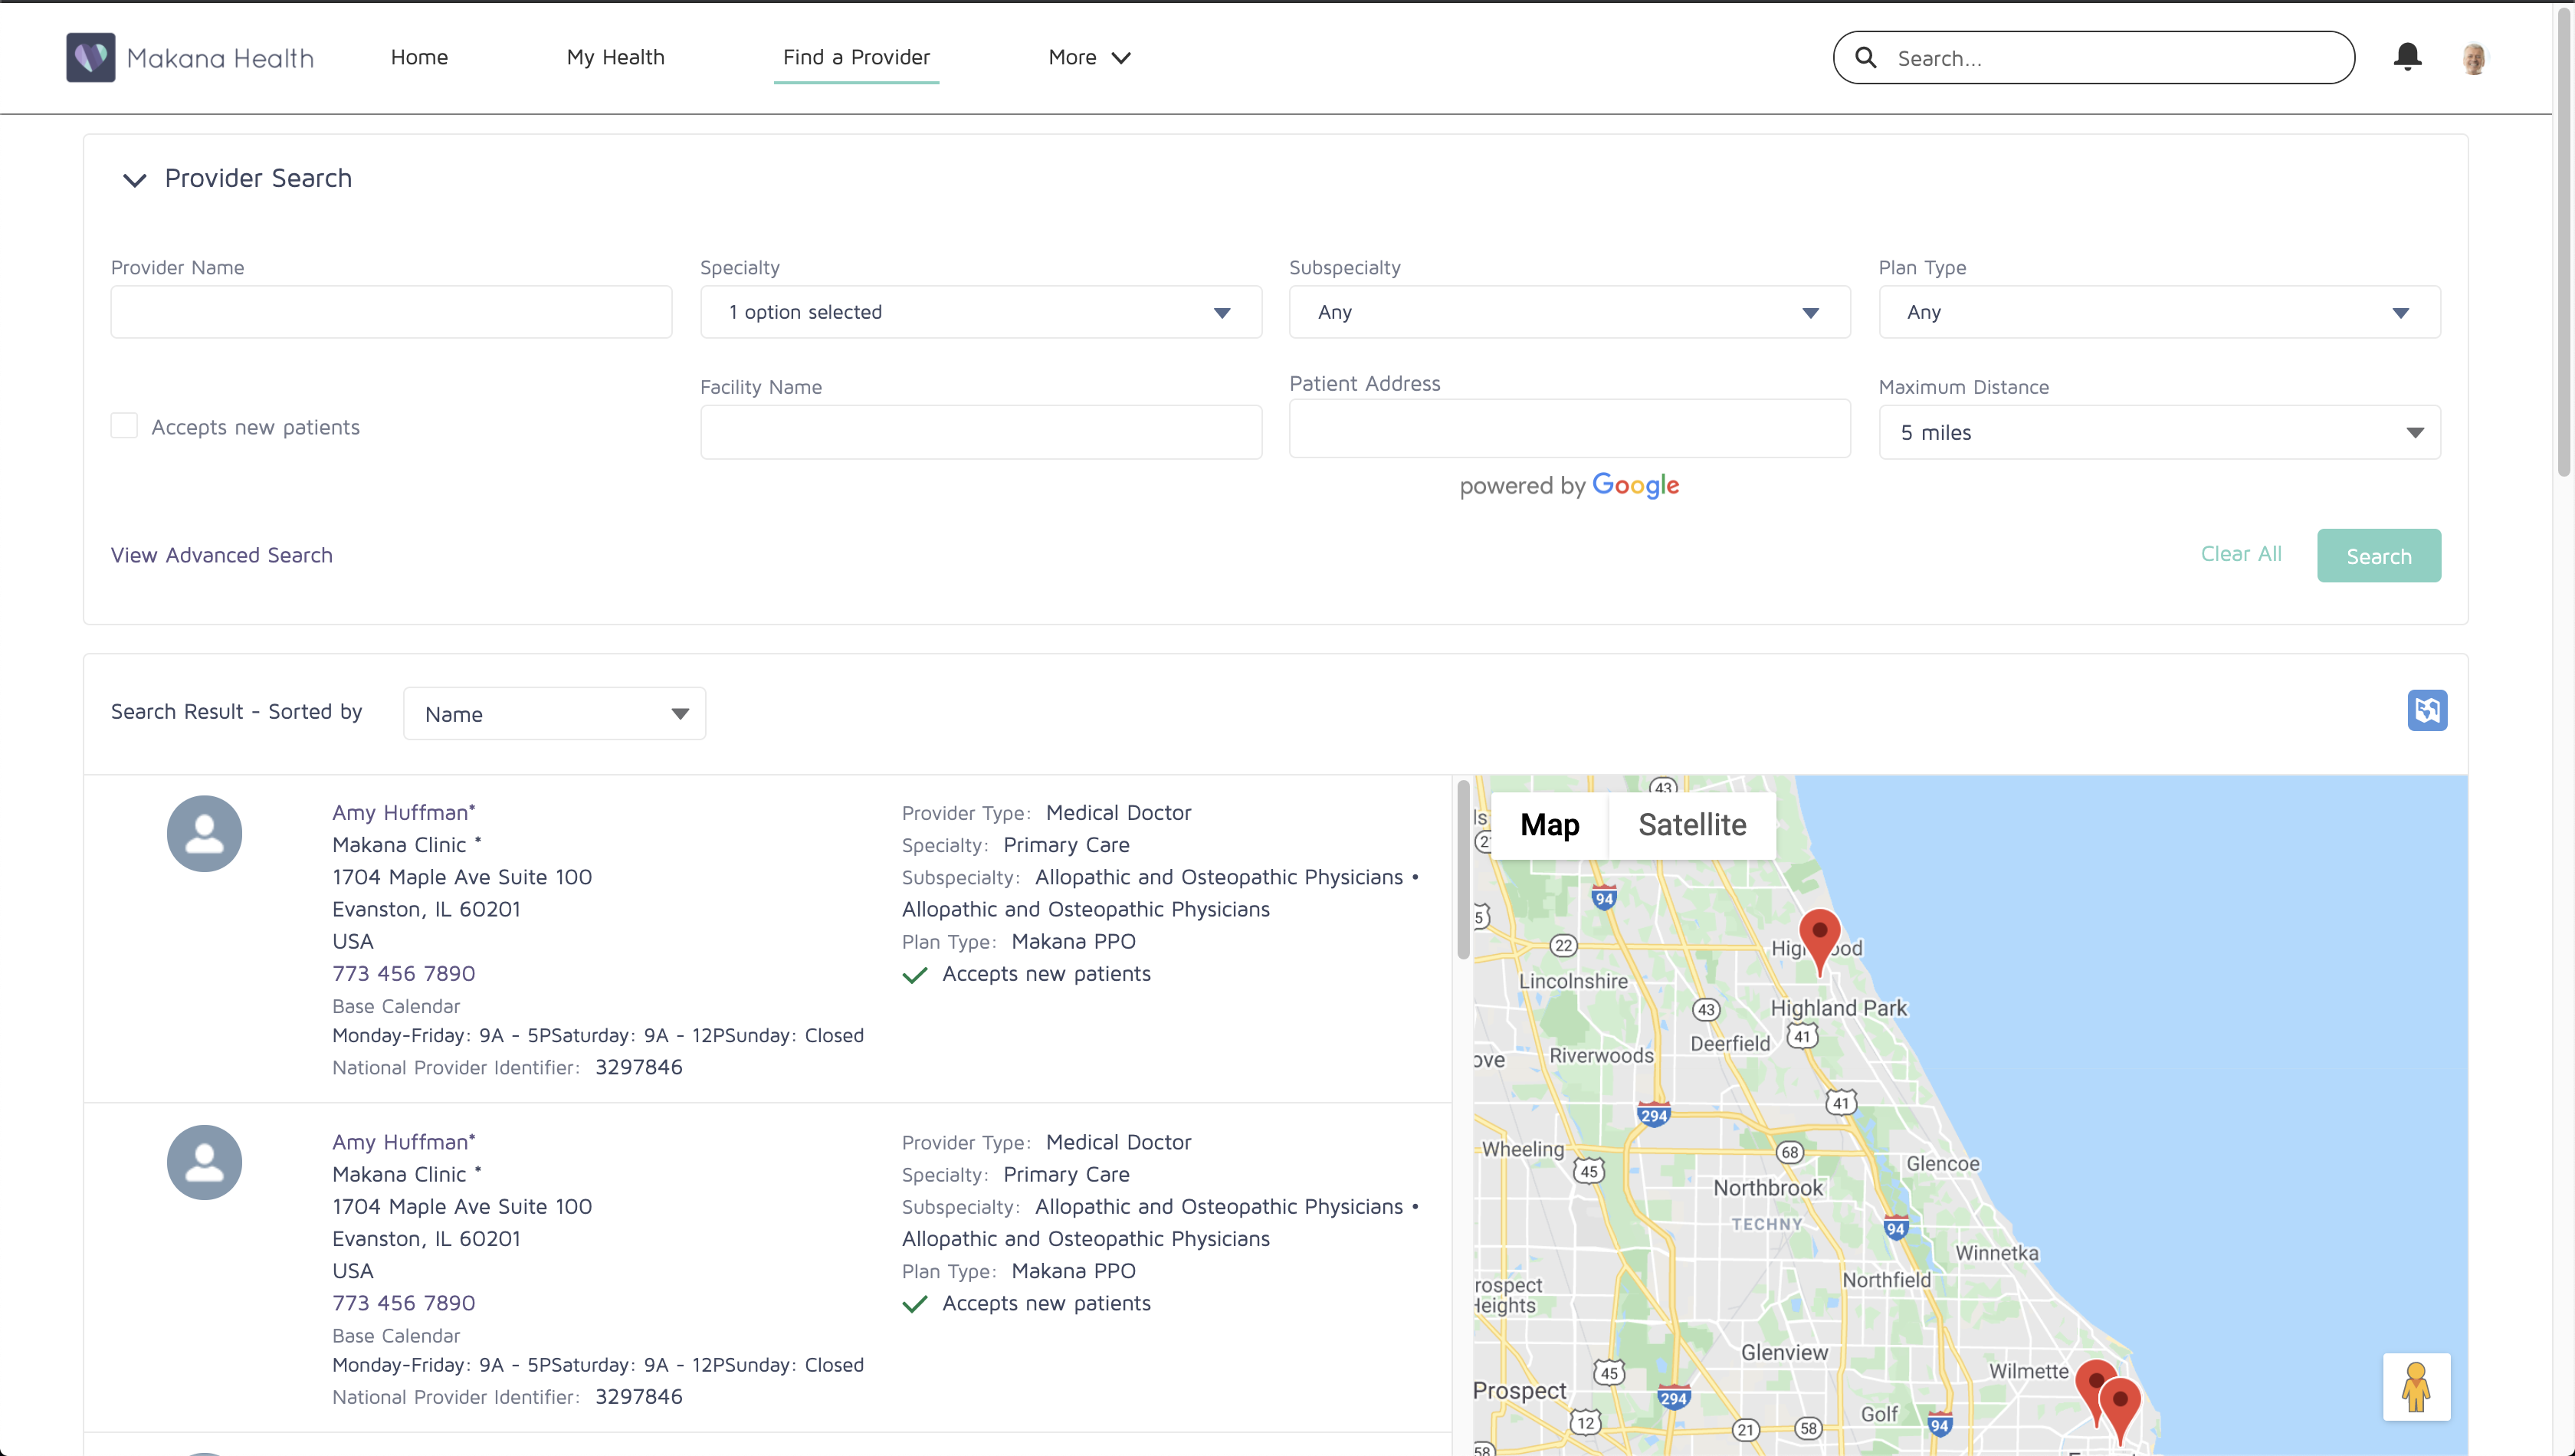Click the Makana Health heart logo
Viewport: 2575px width, 1456px height.
click(90, 57)
